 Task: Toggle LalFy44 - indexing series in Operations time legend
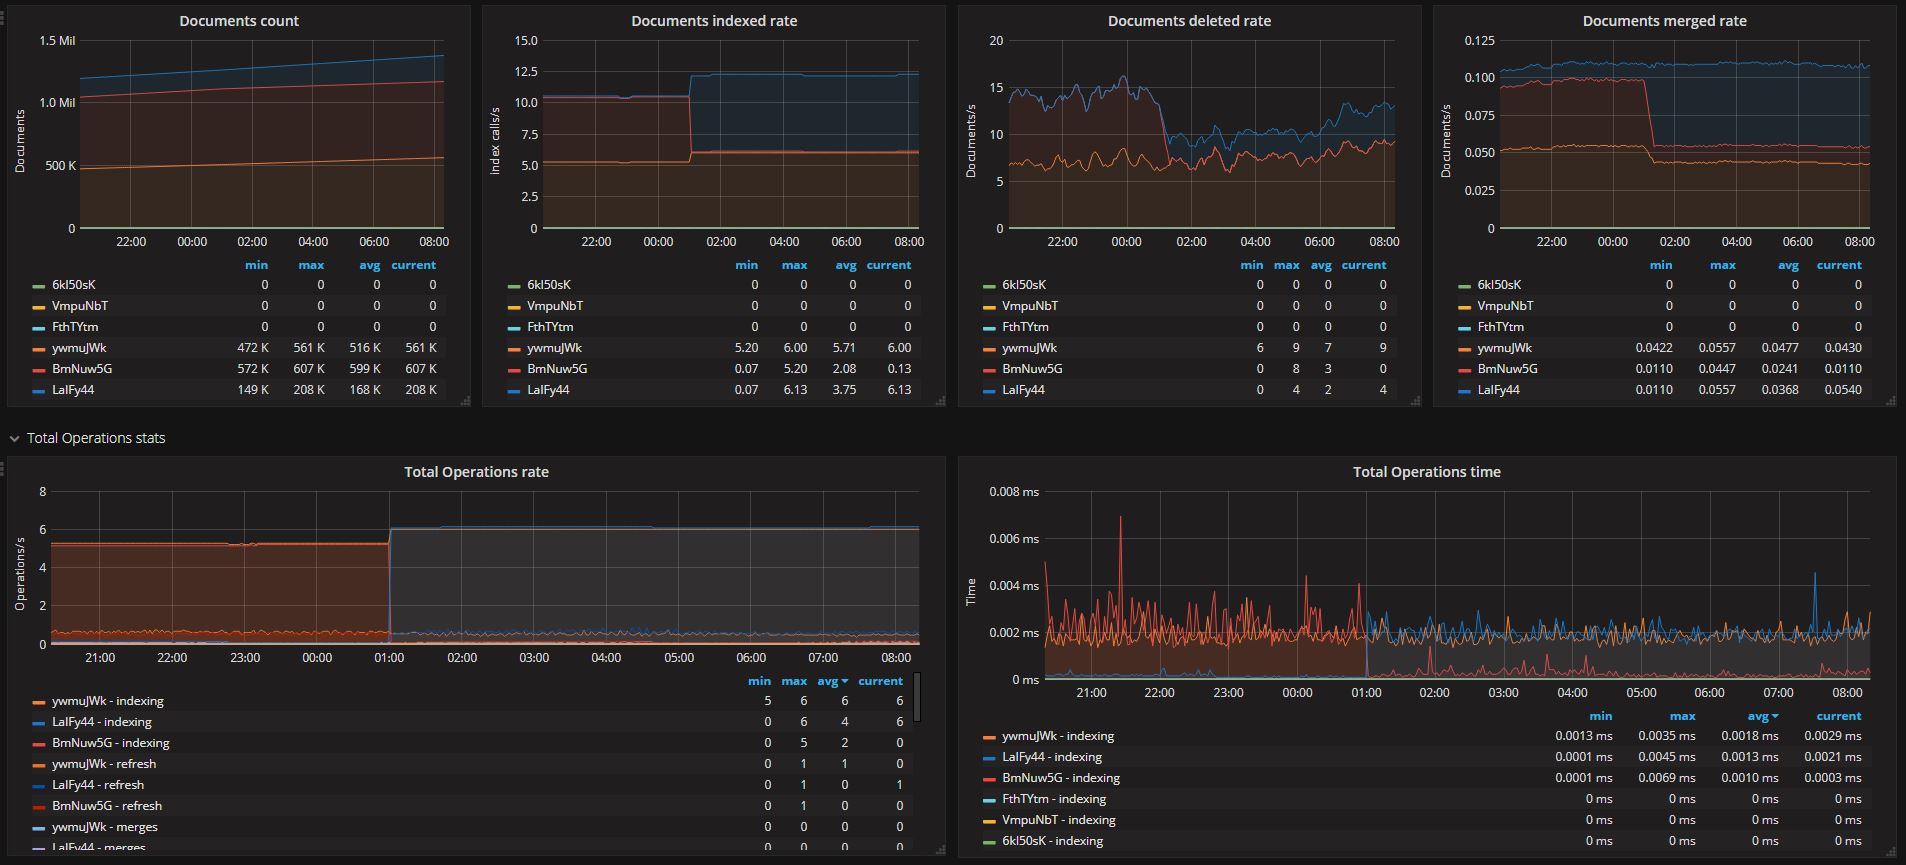coord(1052,757)
